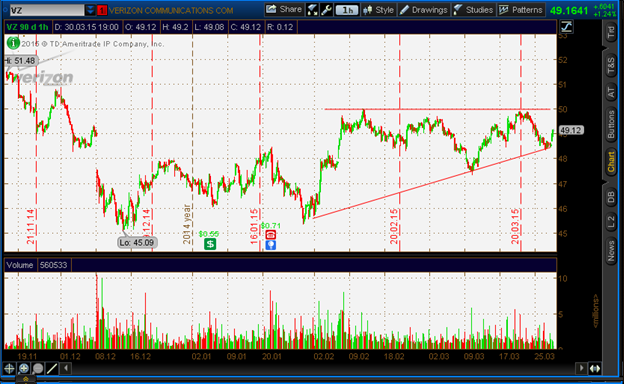The height and width of the screenshot is (386, 624).
Task: Click the 49.1641 last price
Action: click(569, 10)
